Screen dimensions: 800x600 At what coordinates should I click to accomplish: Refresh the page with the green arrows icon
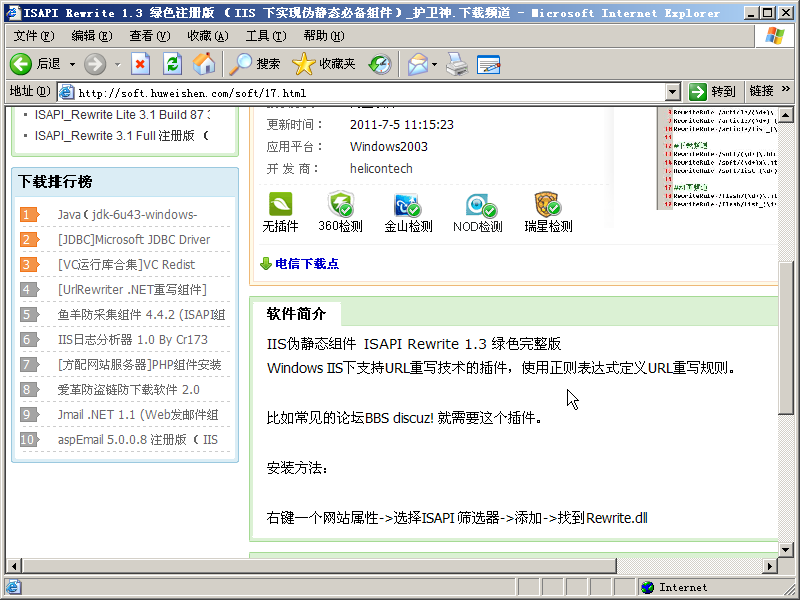172,64
